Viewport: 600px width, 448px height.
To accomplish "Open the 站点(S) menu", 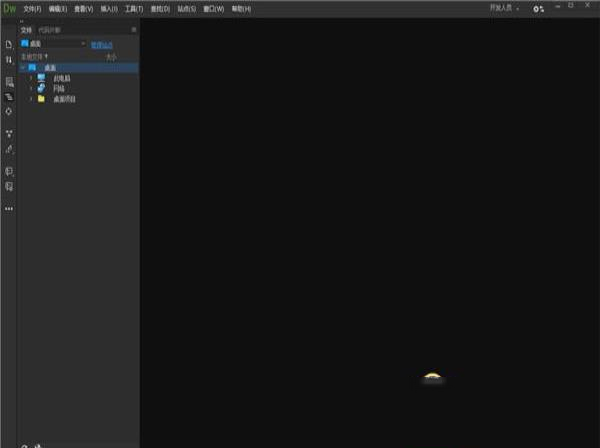I will tap(187, 9).
